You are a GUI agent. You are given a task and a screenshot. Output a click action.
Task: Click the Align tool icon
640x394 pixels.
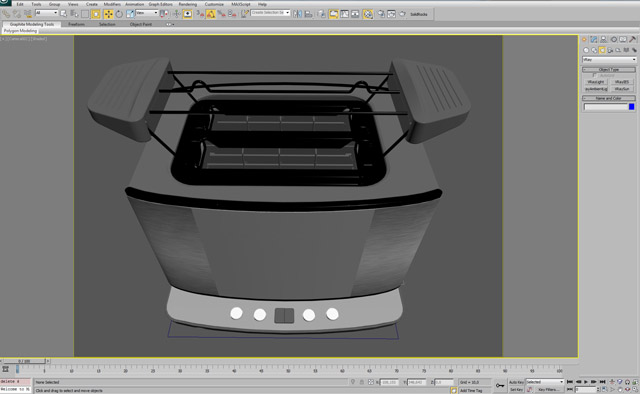(308, 14)
